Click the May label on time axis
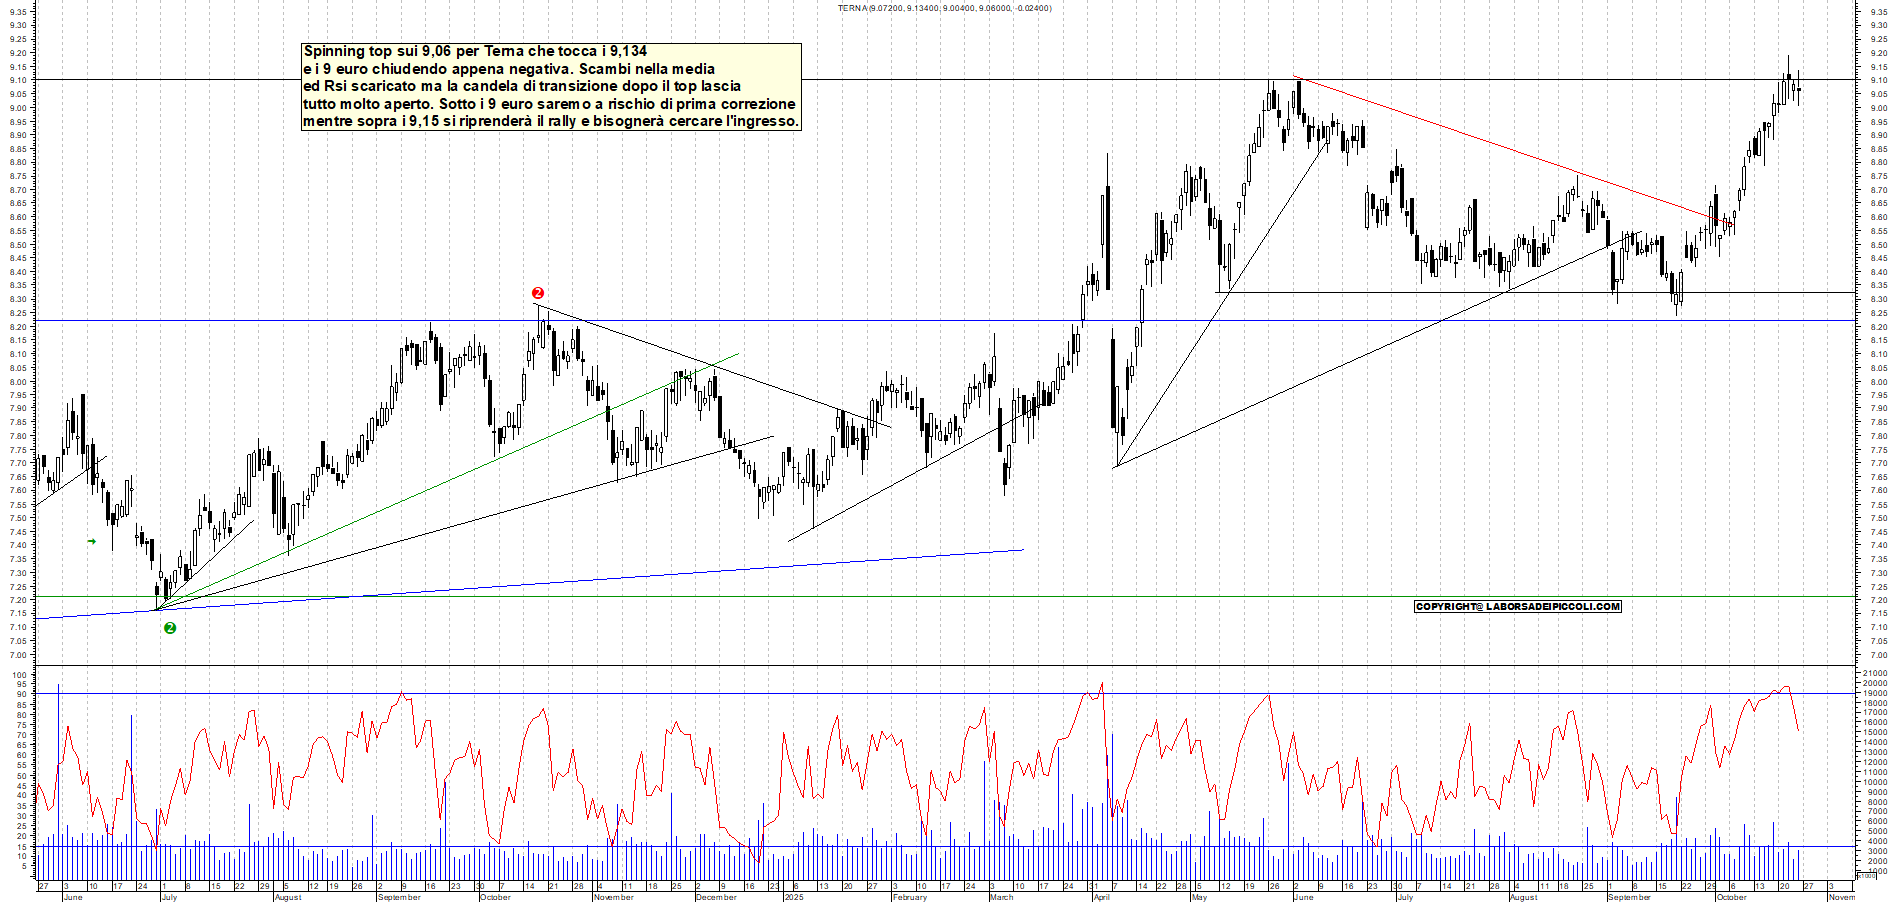1890x902 pixels. pos(1199,897)
